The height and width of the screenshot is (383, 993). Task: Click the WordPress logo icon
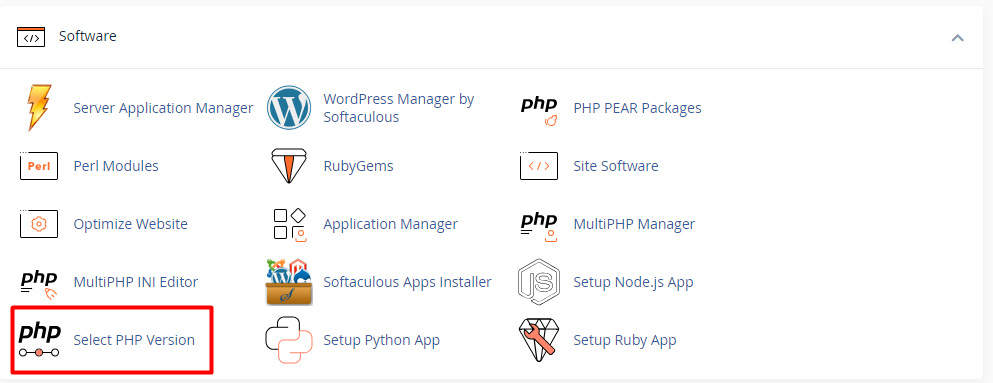click(x=289, y=108)
